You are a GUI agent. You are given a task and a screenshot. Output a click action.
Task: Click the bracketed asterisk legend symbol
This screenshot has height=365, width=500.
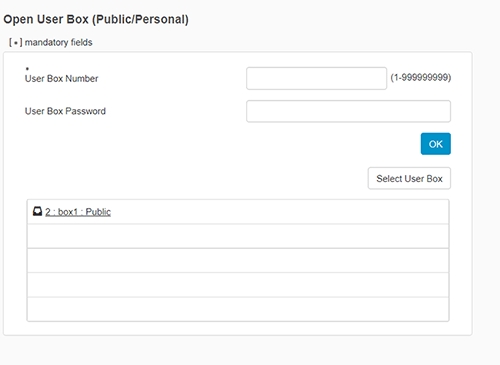coord(16,43)
